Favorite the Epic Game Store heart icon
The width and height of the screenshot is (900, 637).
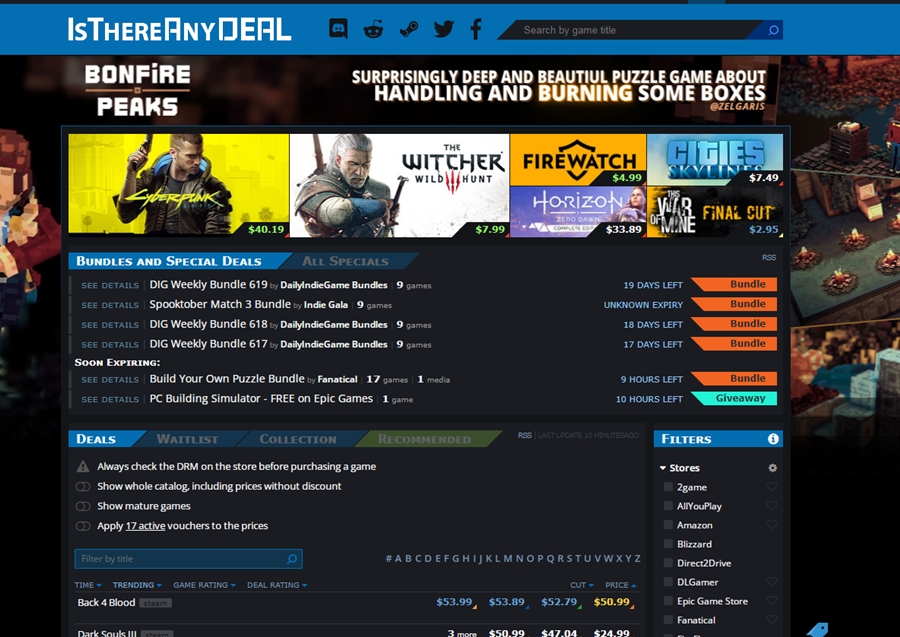click(771, 600)
